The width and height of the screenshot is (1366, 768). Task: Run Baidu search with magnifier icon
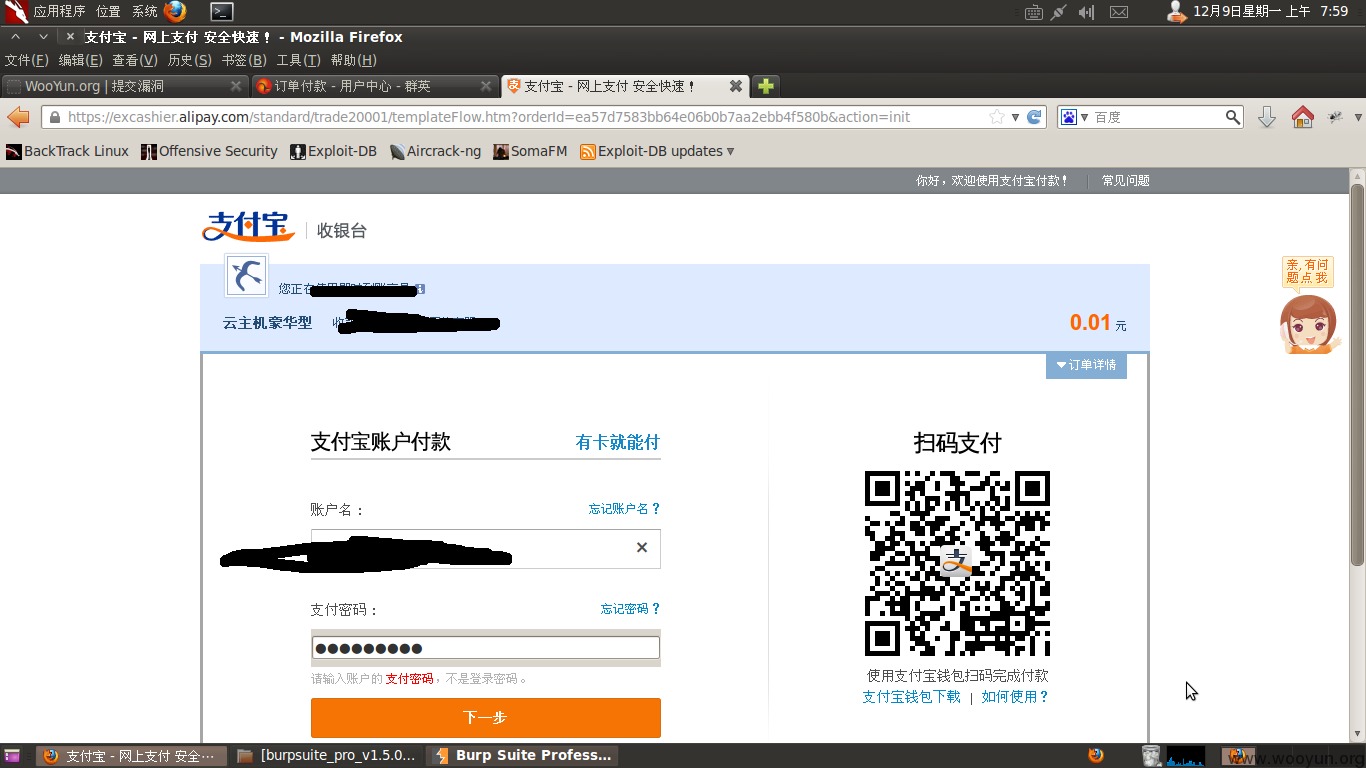coord(1233,117)
